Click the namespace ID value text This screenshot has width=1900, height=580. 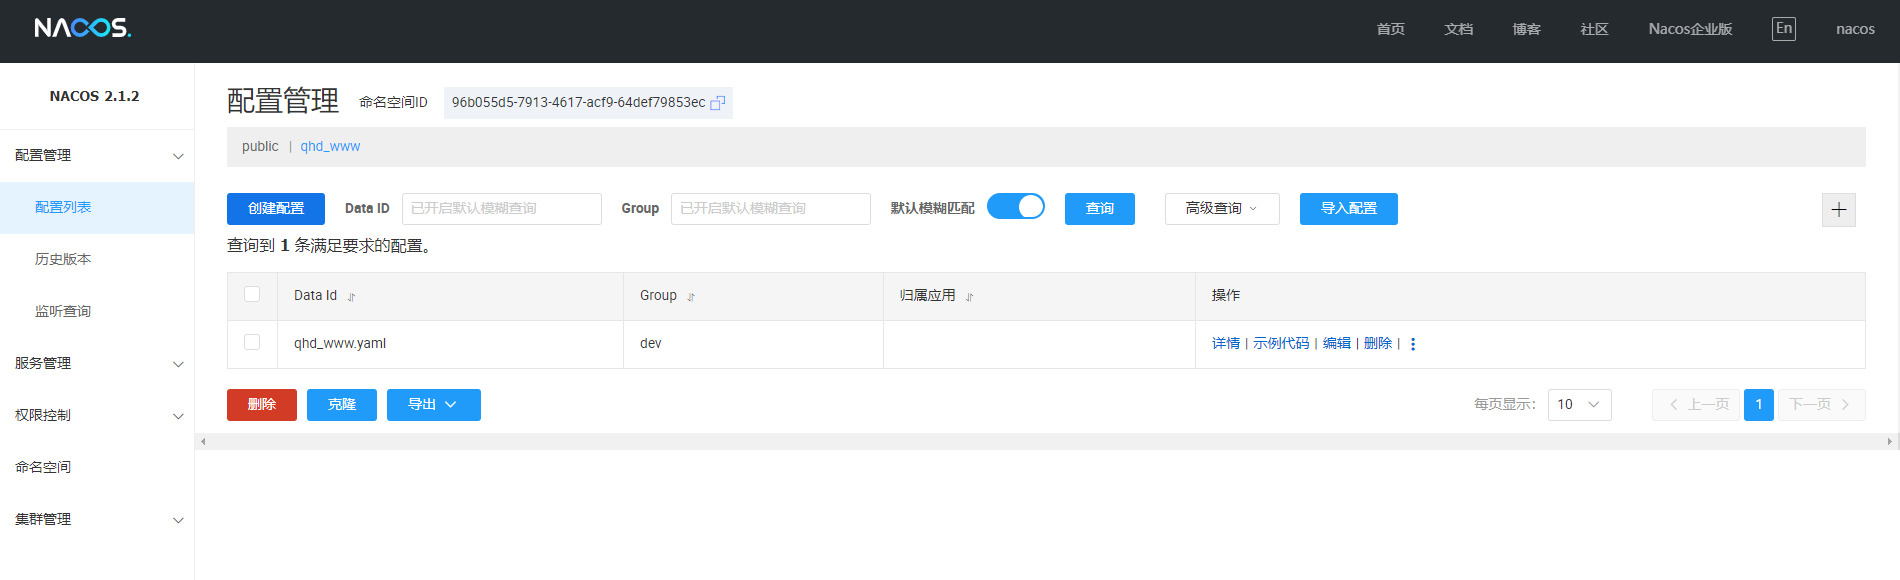point(578,103)
